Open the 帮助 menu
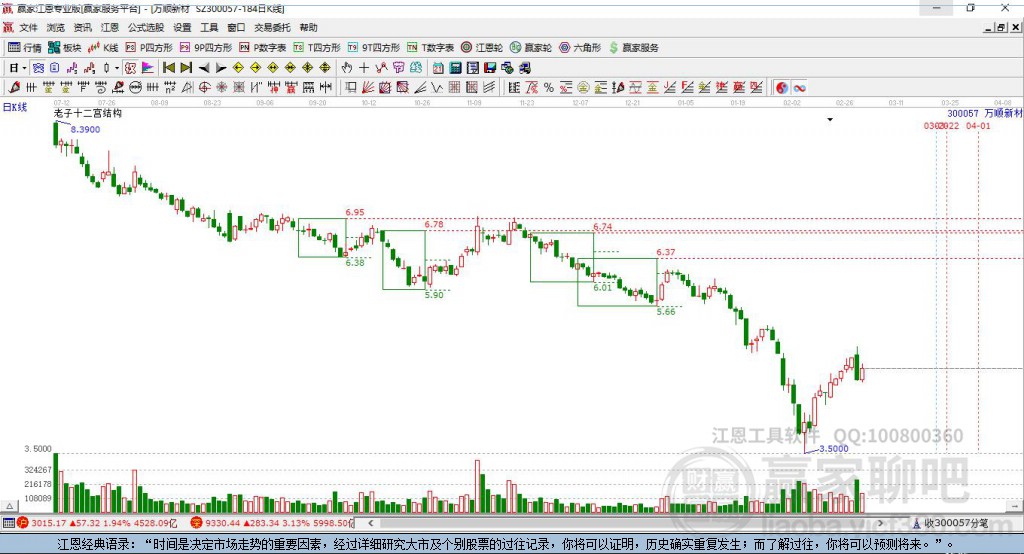Screen dimensions: 1024x554 point(308,27)
